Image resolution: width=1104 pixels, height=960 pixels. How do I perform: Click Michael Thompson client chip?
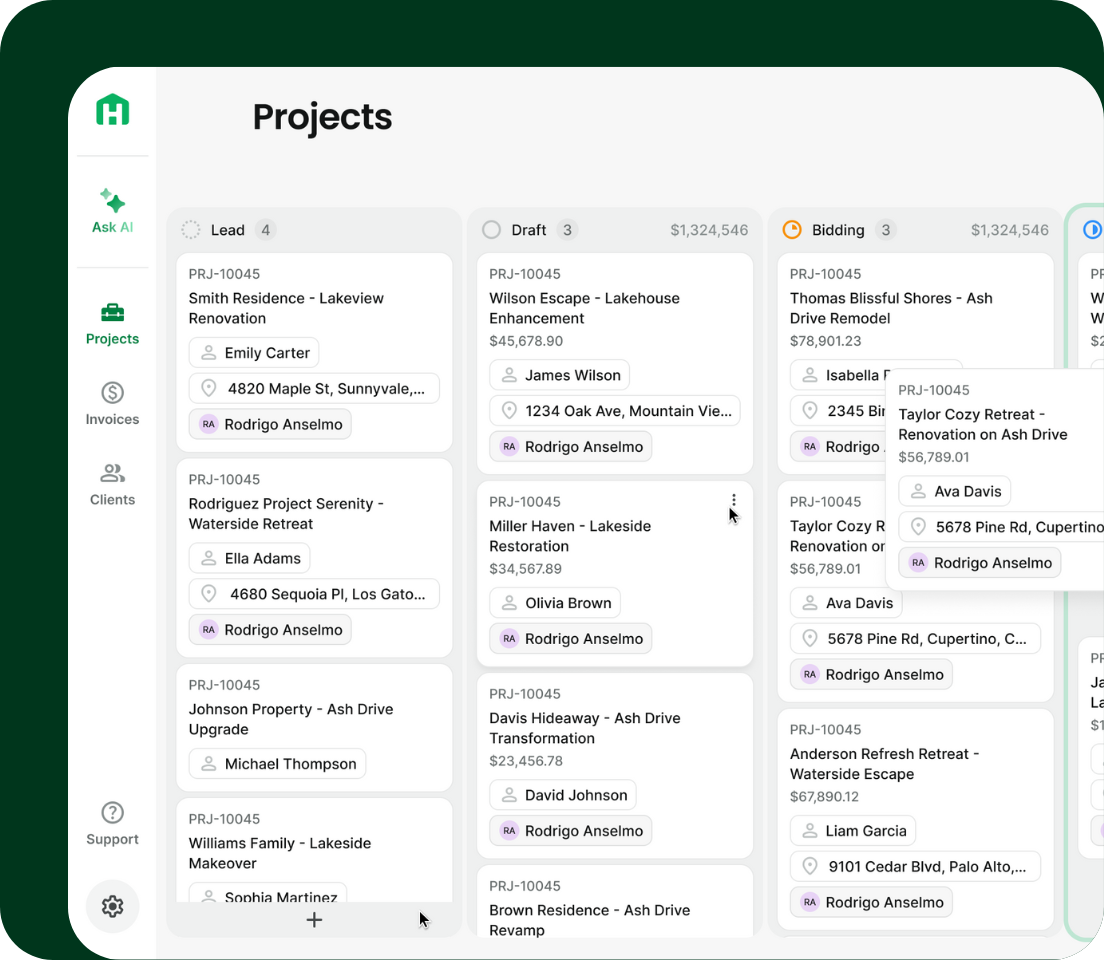tap(277, 763)
